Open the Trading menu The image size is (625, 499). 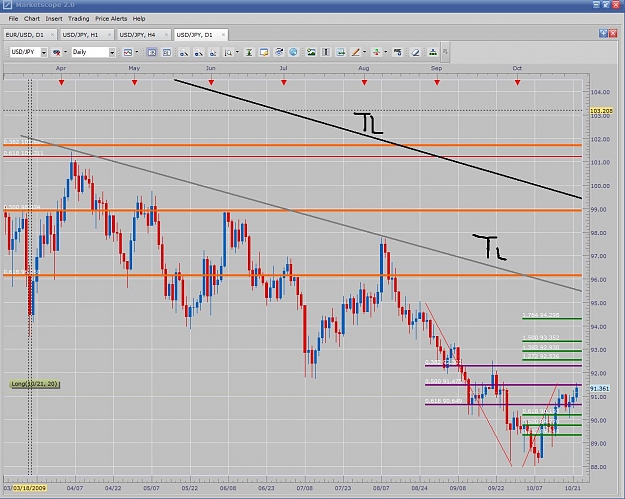pyautogui.click(x=79, y=19)
